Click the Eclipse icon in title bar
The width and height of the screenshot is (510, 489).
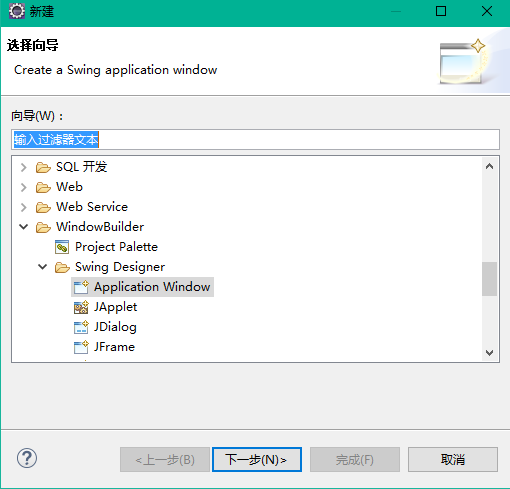tap(17, 11)
